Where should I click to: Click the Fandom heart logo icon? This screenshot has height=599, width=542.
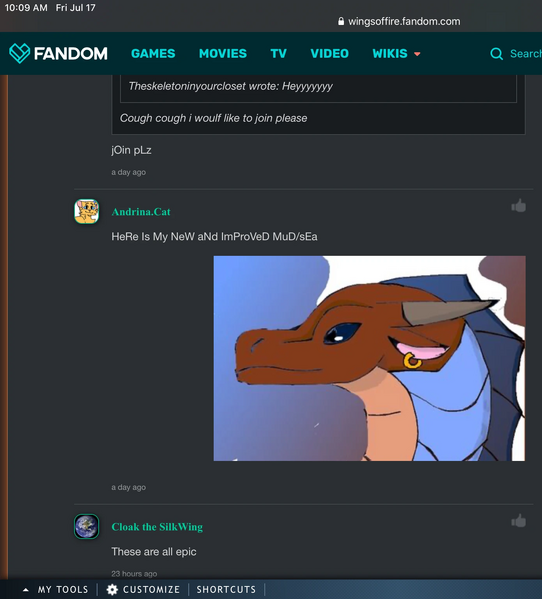(x=19, y=53)
